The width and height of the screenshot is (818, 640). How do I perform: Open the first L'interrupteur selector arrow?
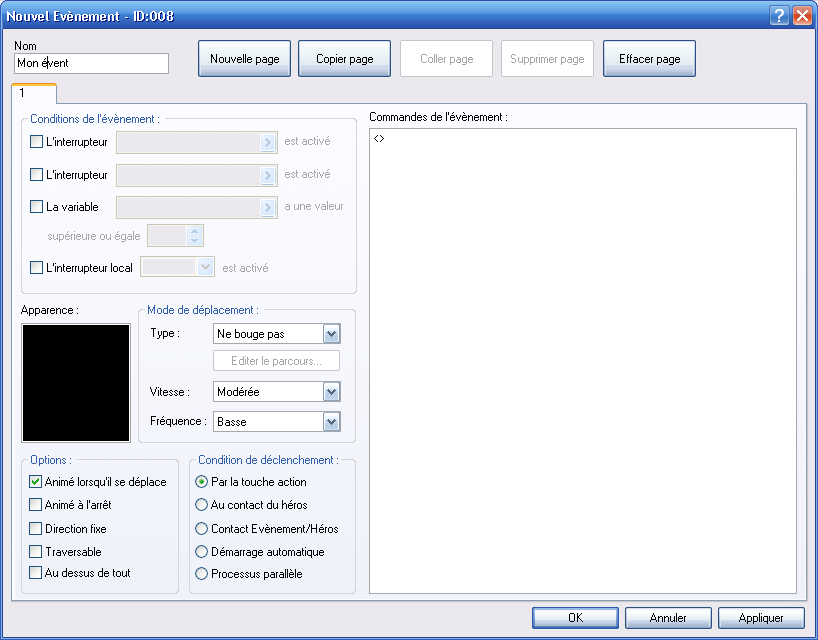(x=268, y=142)
